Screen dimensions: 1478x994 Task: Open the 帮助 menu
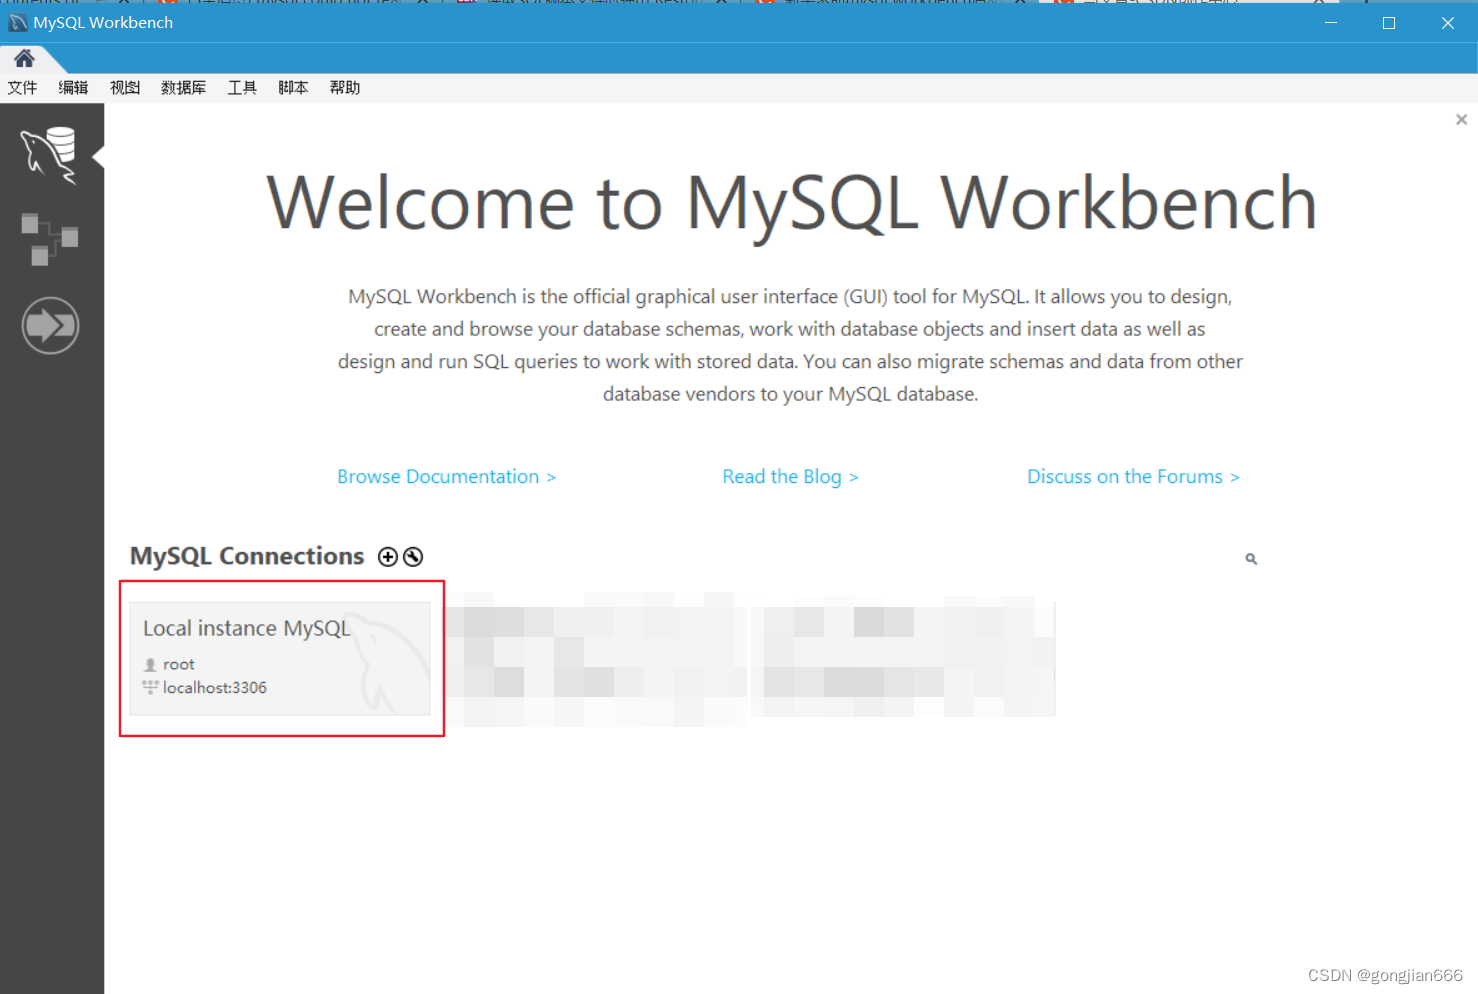coord(345,88)
